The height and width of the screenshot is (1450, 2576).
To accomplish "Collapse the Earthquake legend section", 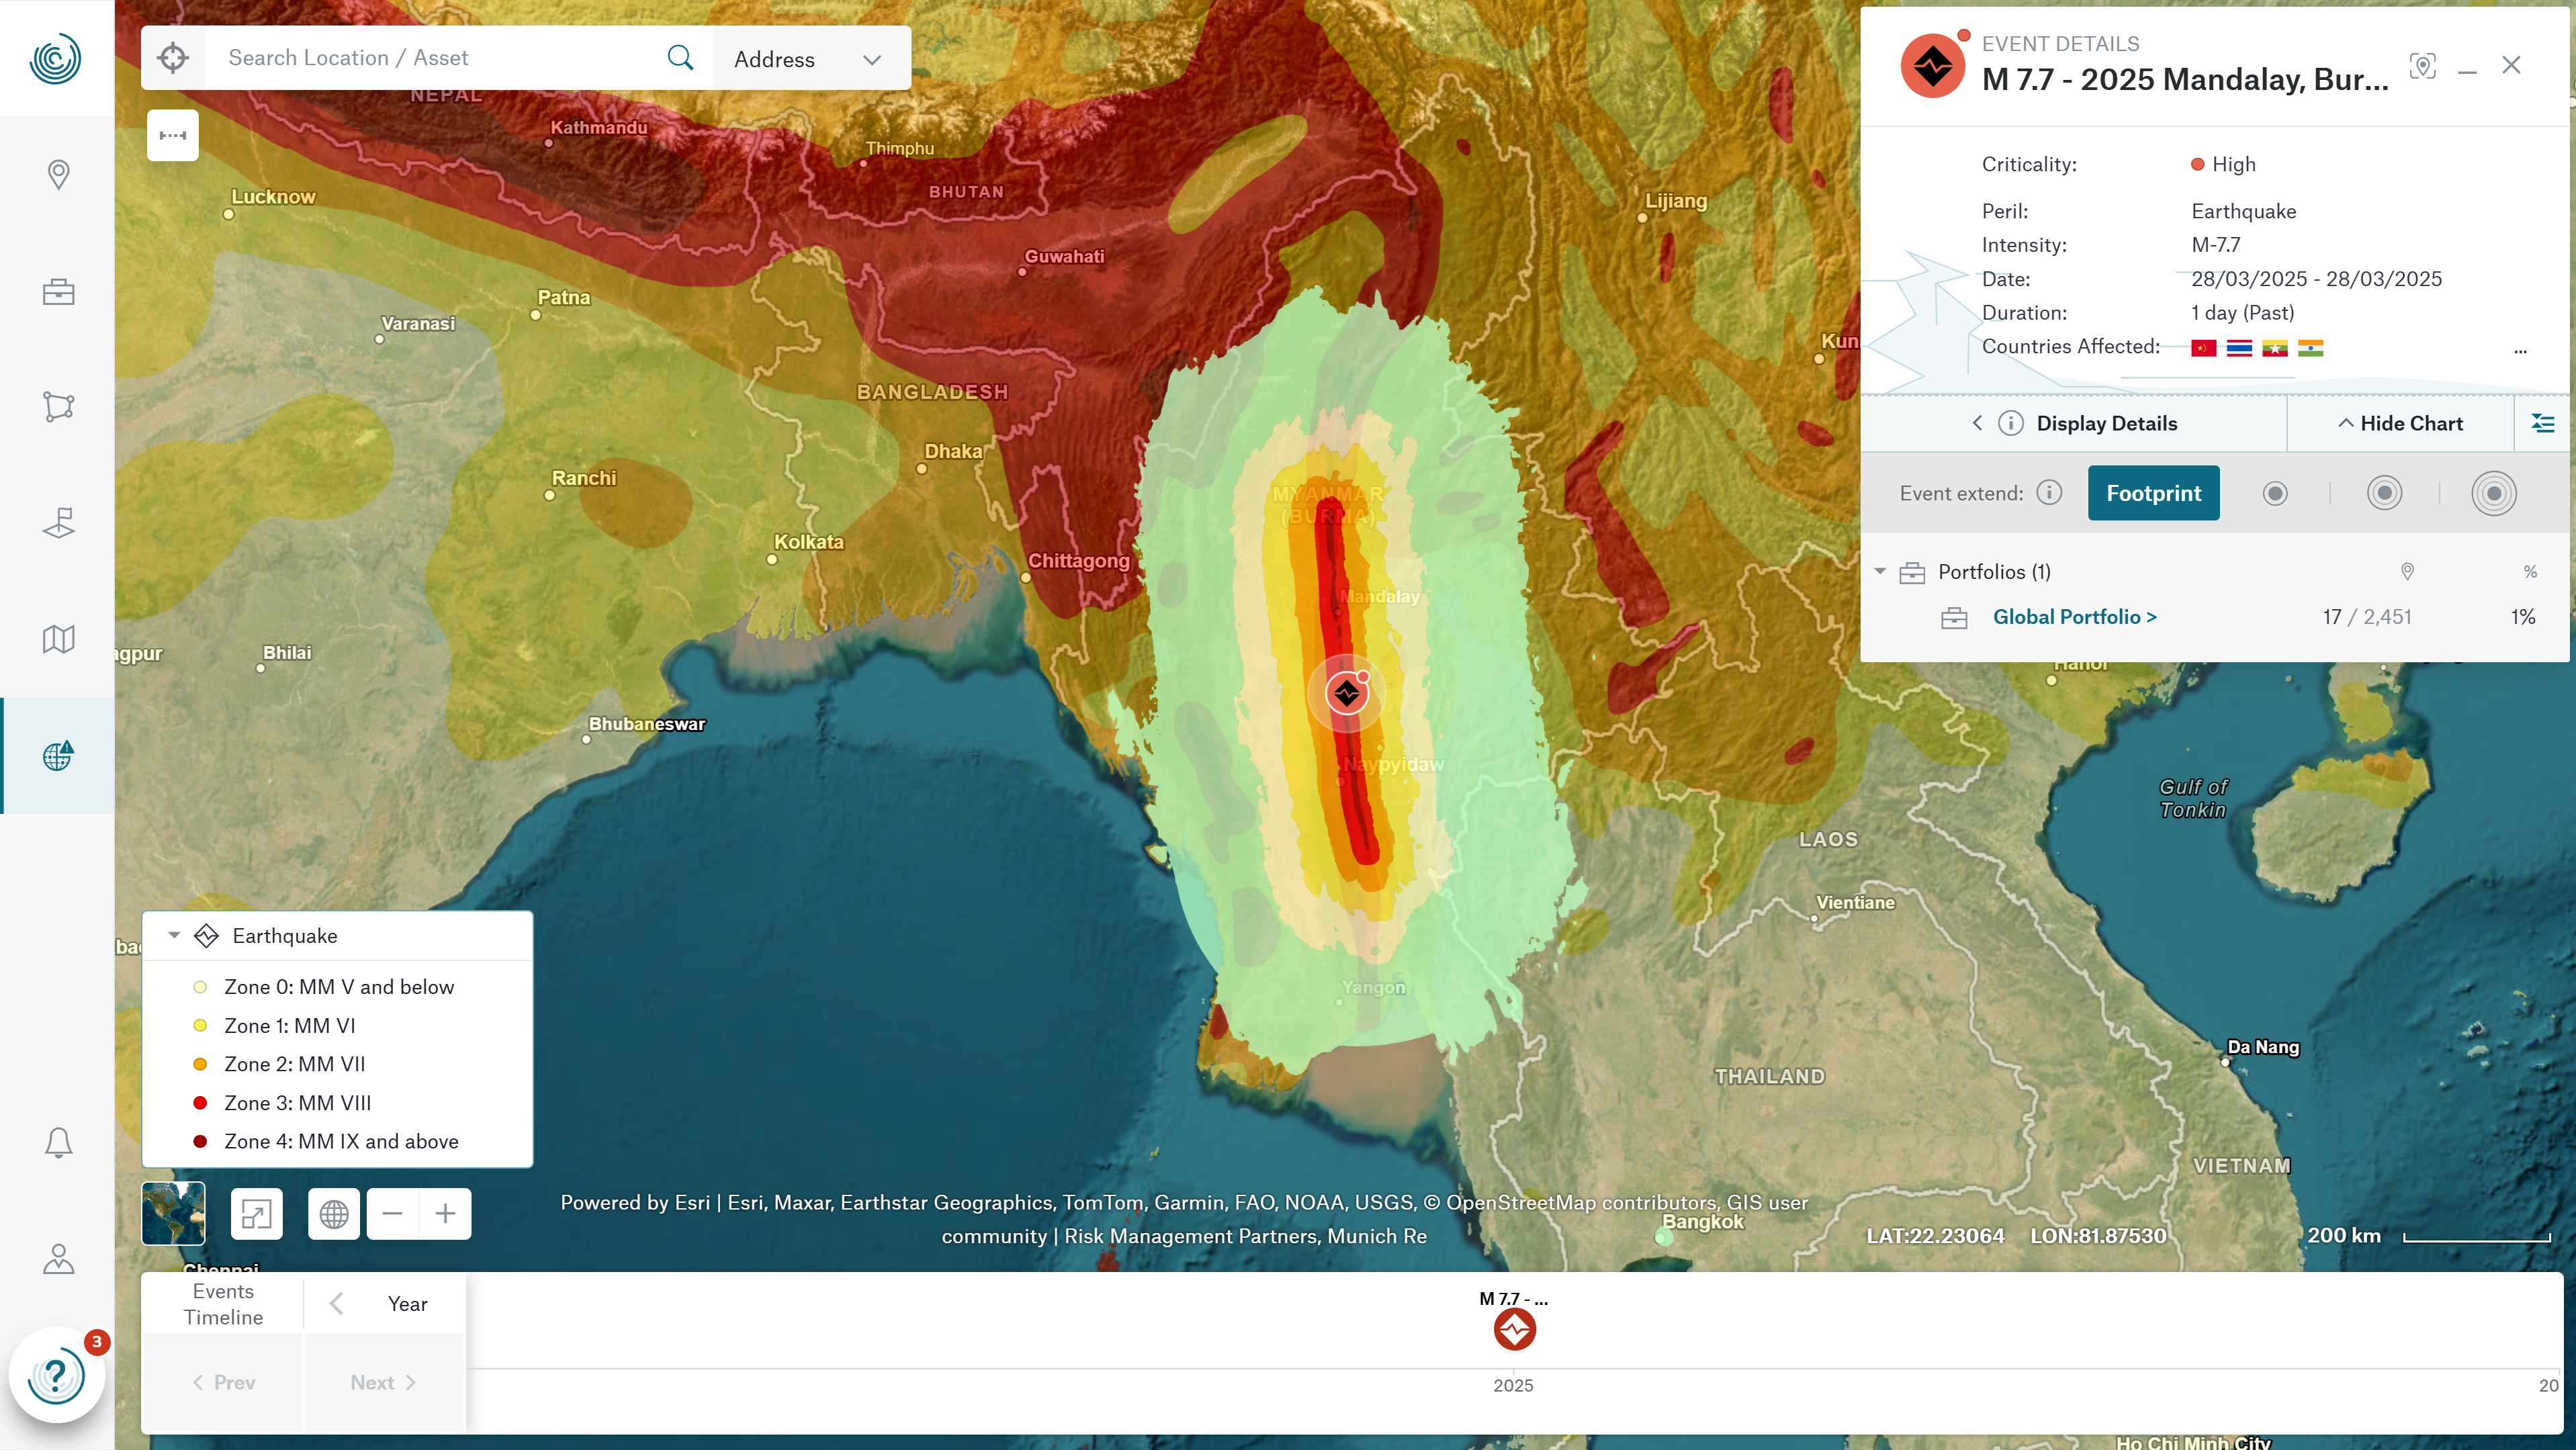I will [x=175, y=936].
